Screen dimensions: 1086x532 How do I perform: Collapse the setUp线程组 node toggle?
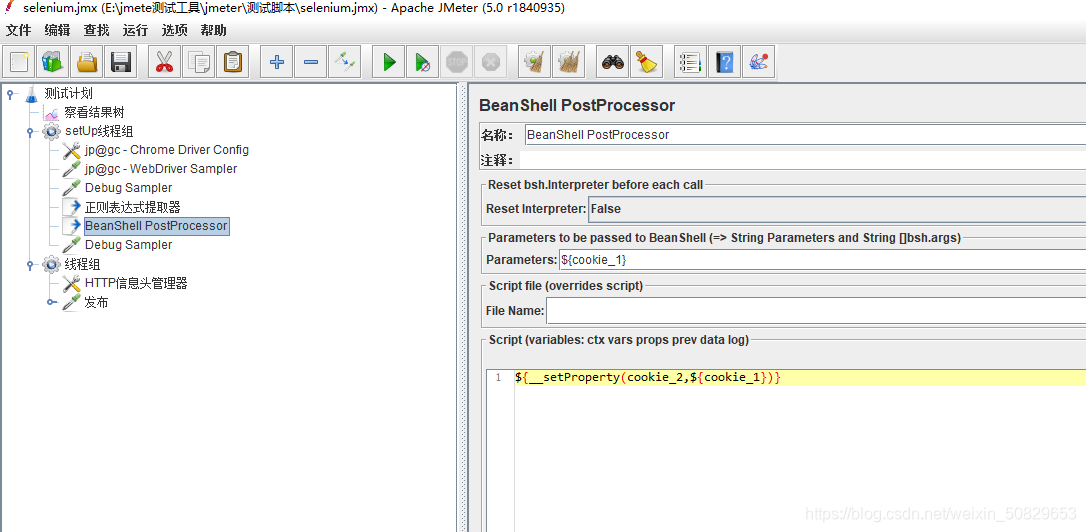click(30, 132)
